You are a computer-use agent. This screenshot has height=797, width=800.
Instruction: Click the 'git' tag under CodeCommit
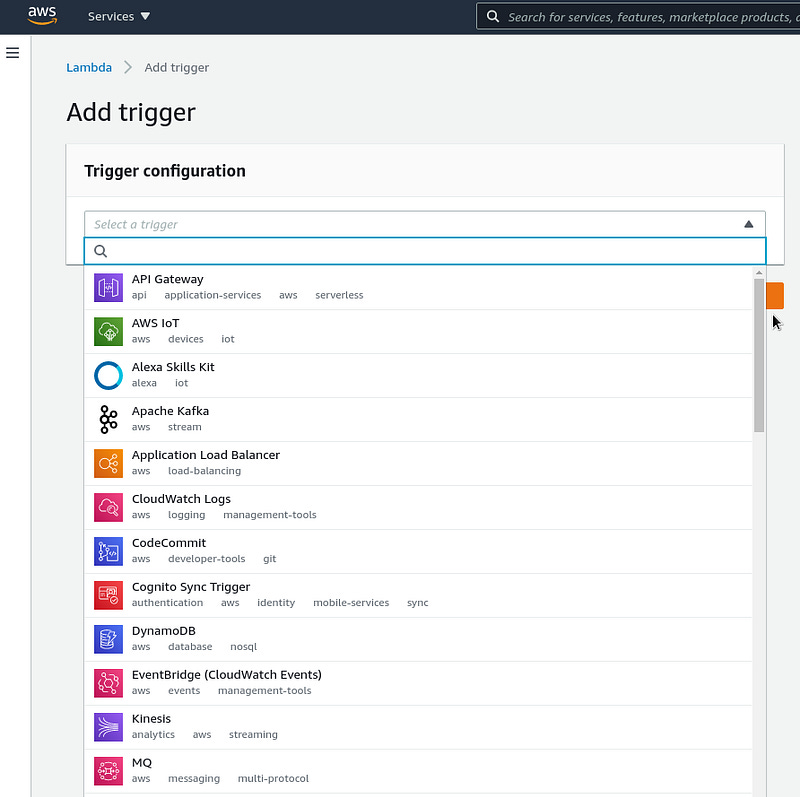point(269,559)
